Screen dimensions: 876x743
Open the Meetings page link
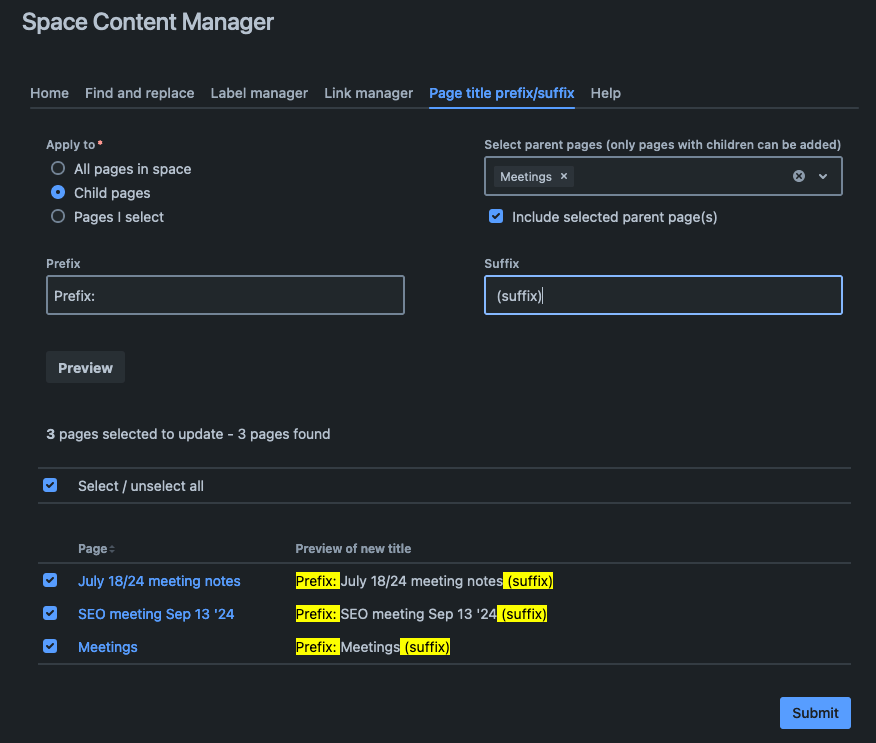[108, 647]
